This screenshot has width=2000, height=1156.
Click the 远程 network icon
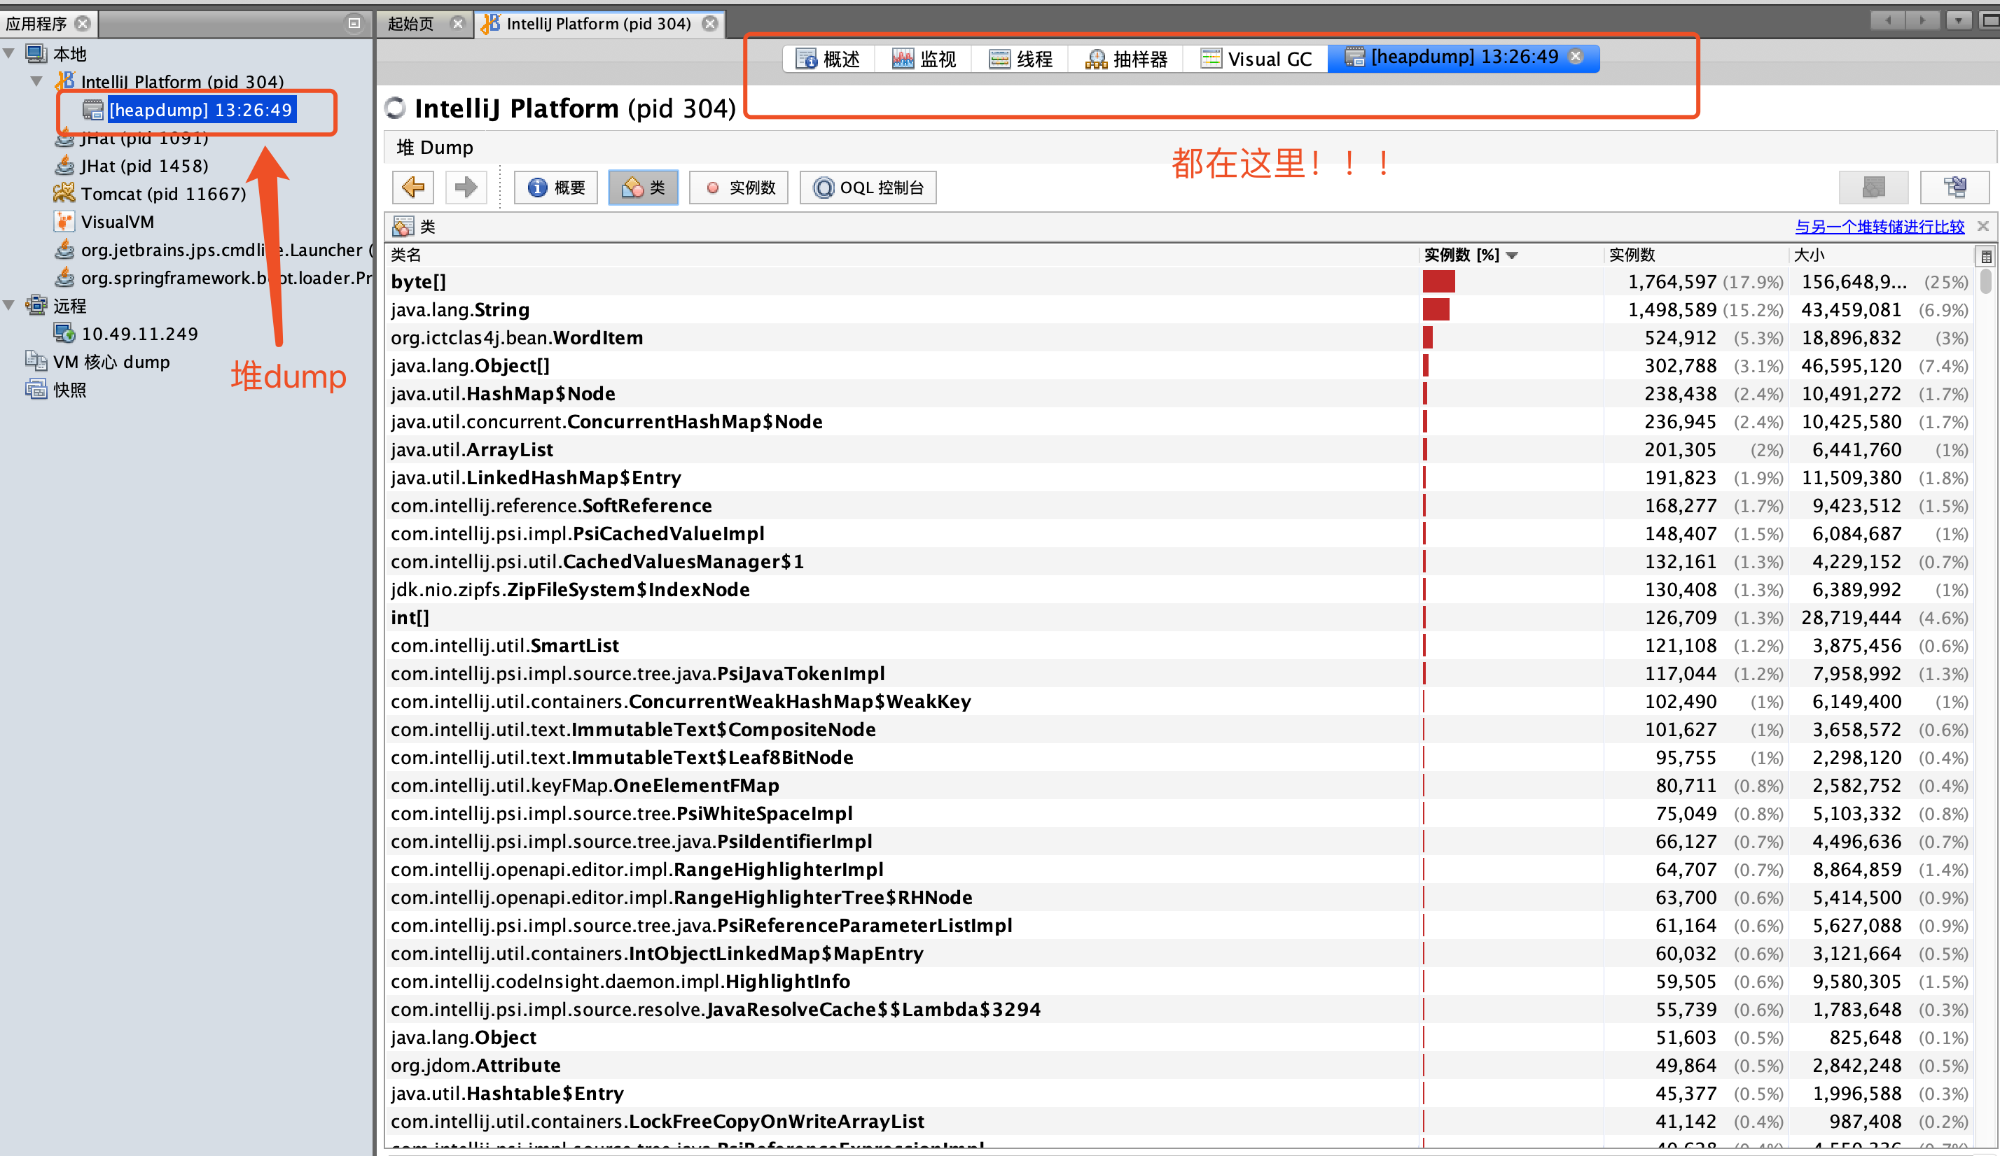click(36, 305)
